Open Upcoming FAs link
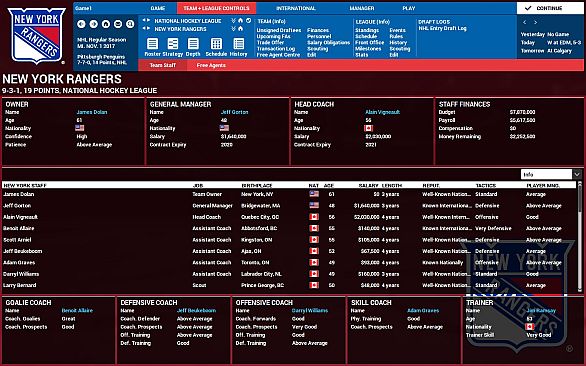 click(x=274, y=36)
